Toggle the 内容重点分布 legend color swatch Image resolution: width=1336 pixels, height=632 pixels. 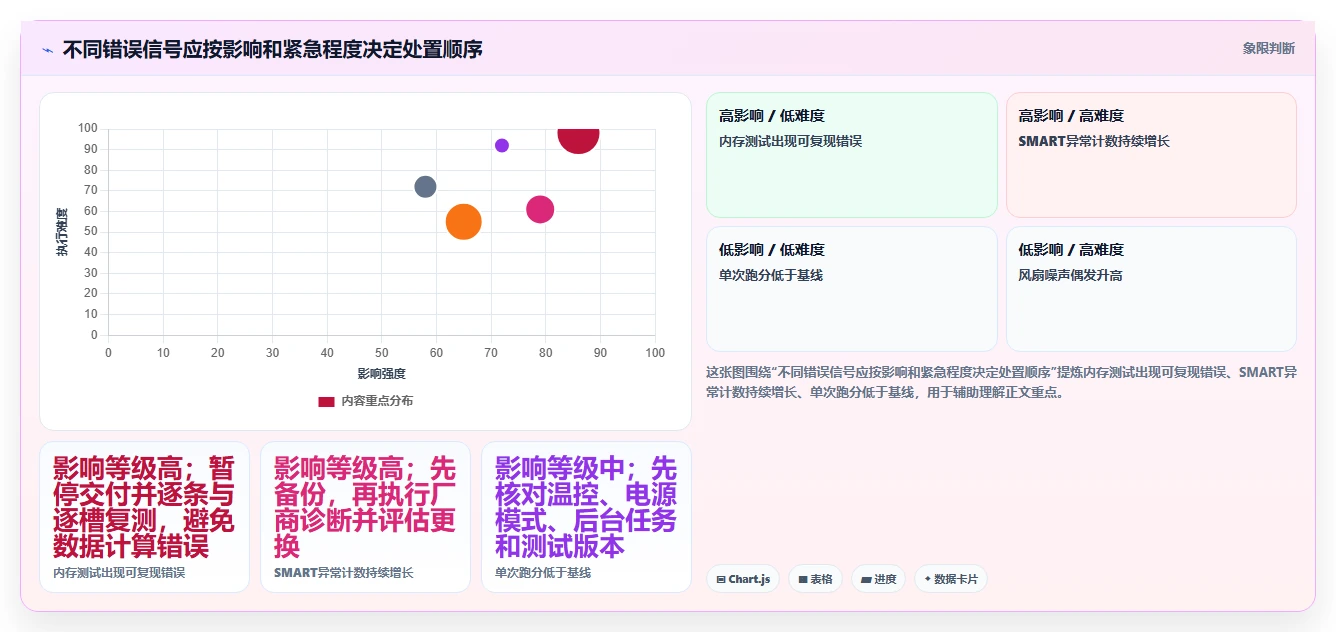[326, 401]
